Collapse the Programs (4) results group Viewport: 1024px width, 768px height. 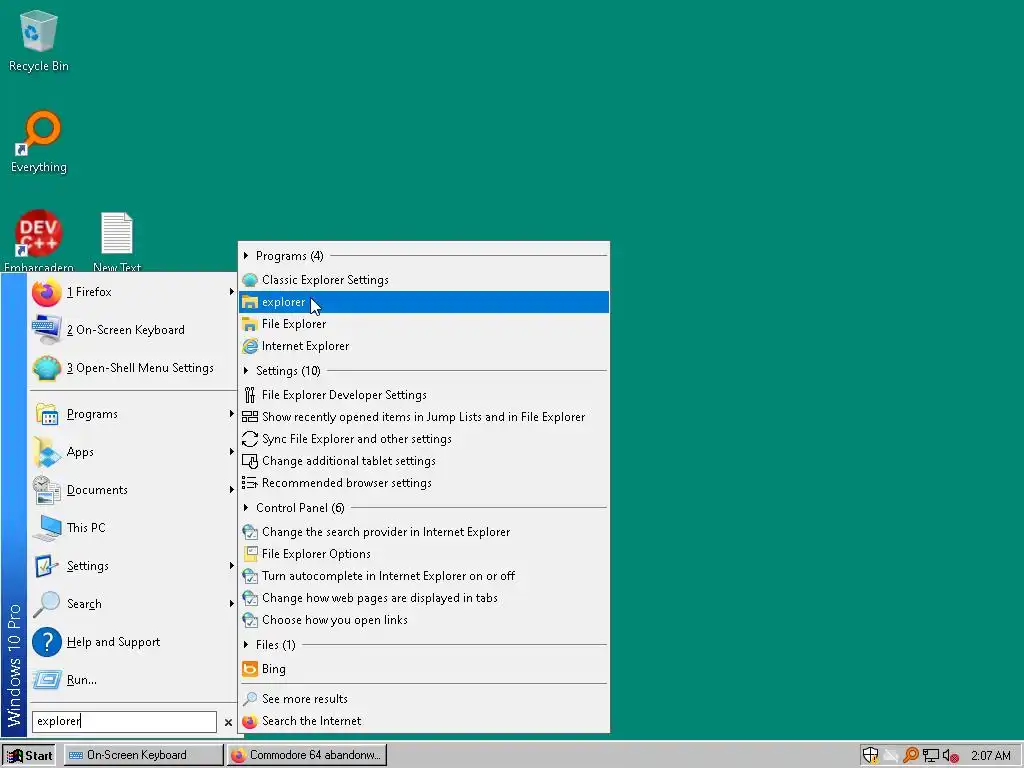click(246, 255)
